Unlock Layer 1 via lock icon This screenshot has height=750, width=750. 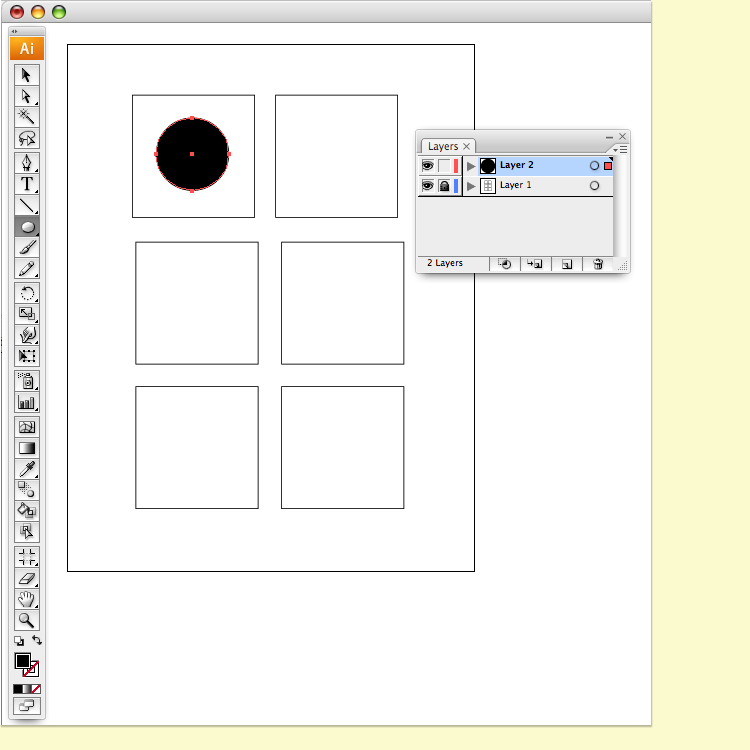coord(444,186)
